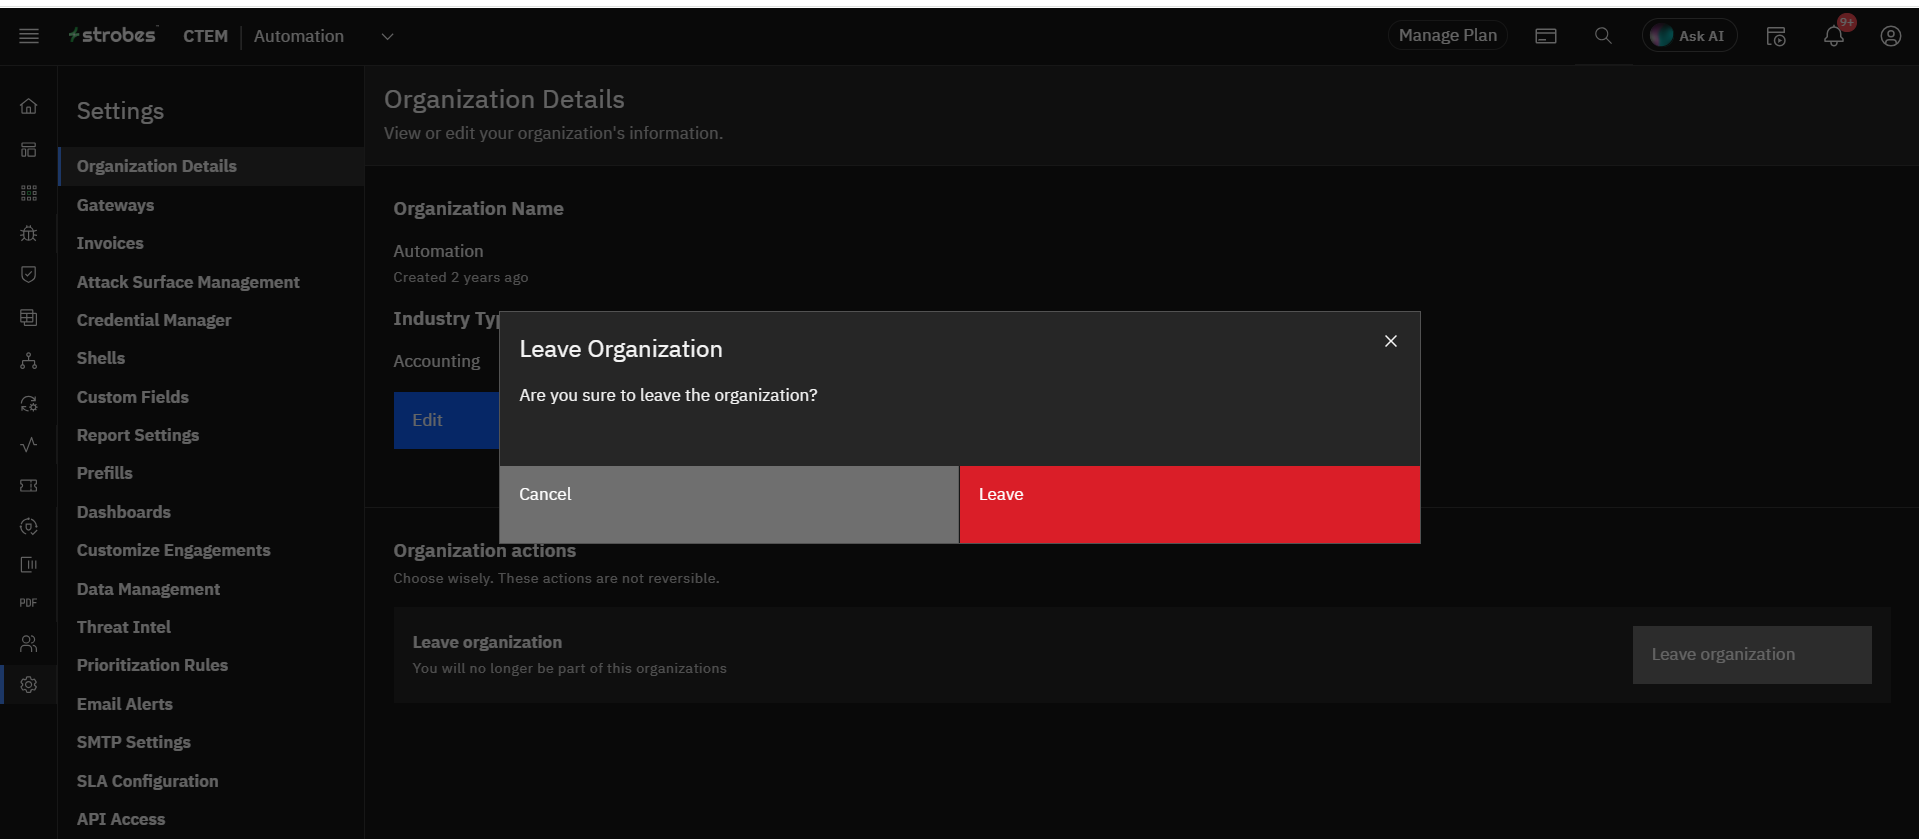Select Credential Manager in settings menu
1919x839 pixels.
154,320
